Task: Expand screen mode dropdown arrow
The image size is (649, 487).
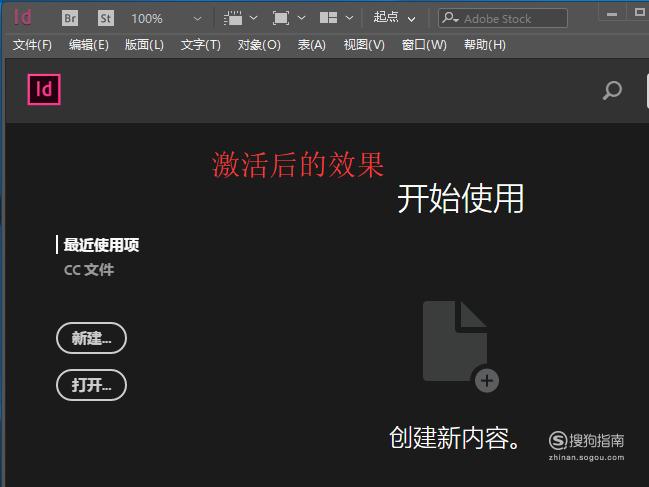Action: [301, 18]
